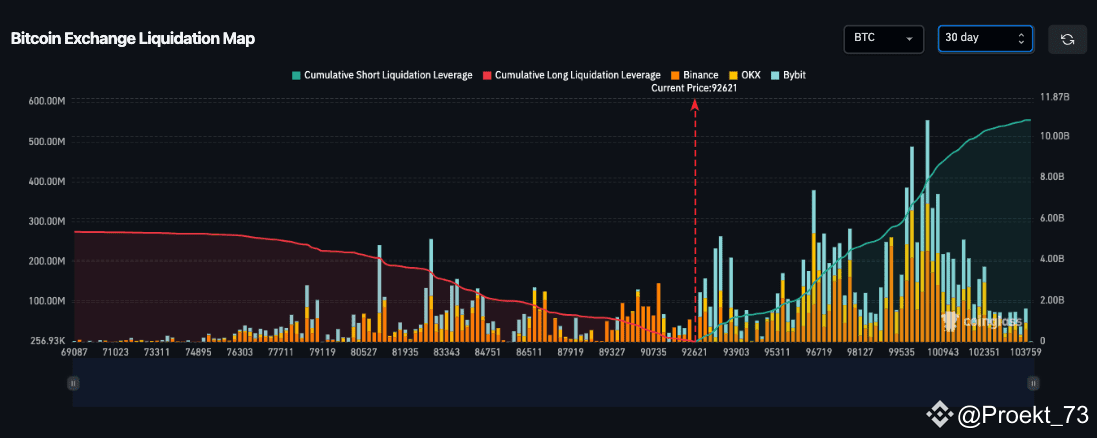Open the 30 day timeframe selector

coord(985,39)
